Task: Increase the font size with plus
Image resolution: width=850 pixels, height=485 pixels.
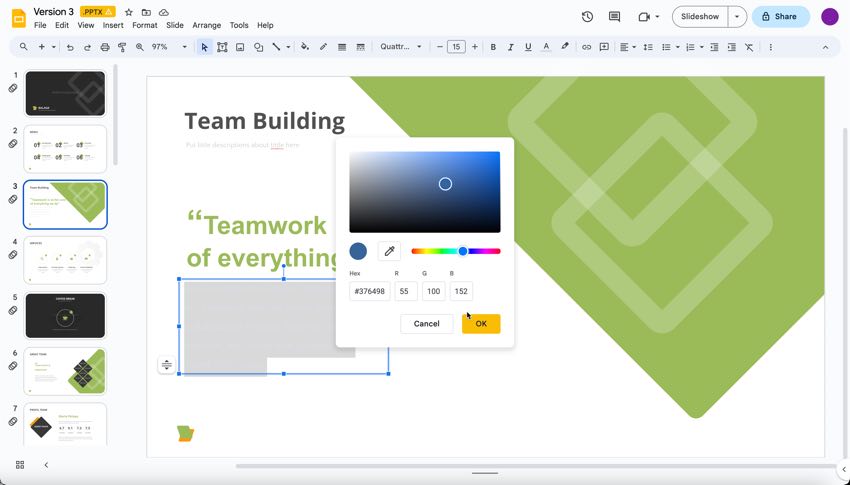Action: 474,47
